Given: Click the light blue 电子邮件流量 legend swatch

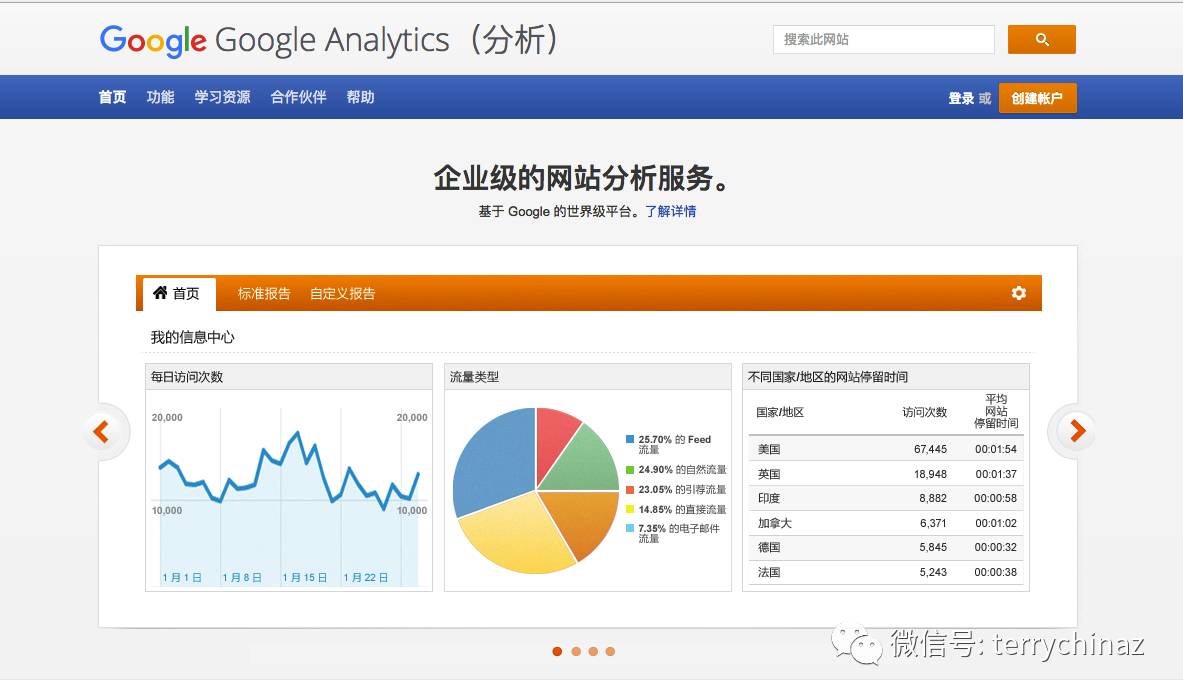Looking at the screenshot, I should (x=630, y=528).
